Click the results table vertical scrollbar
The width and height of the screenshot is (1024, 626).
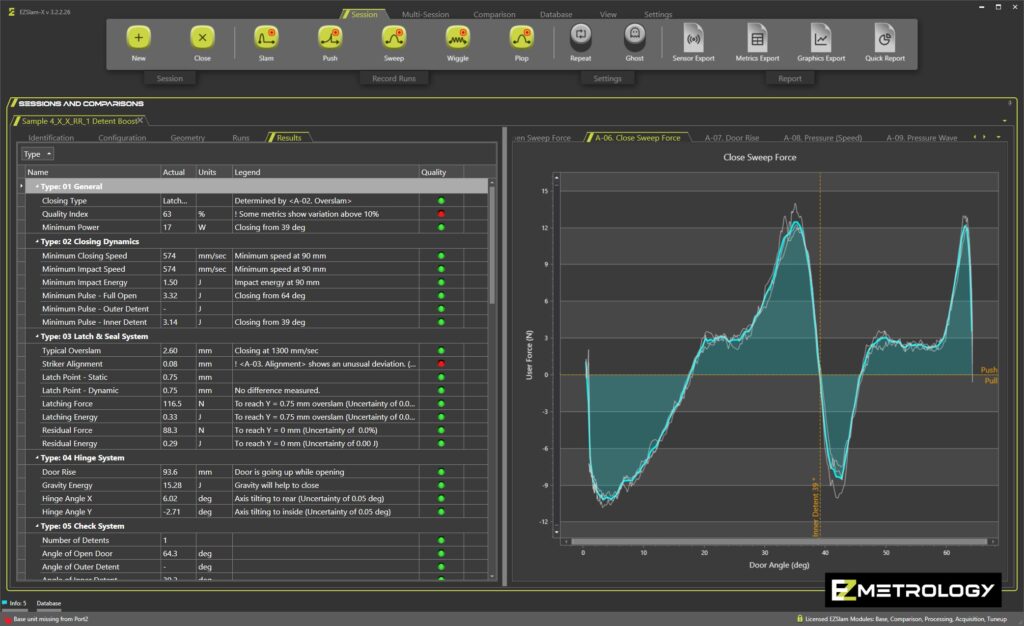pos(491,245)
